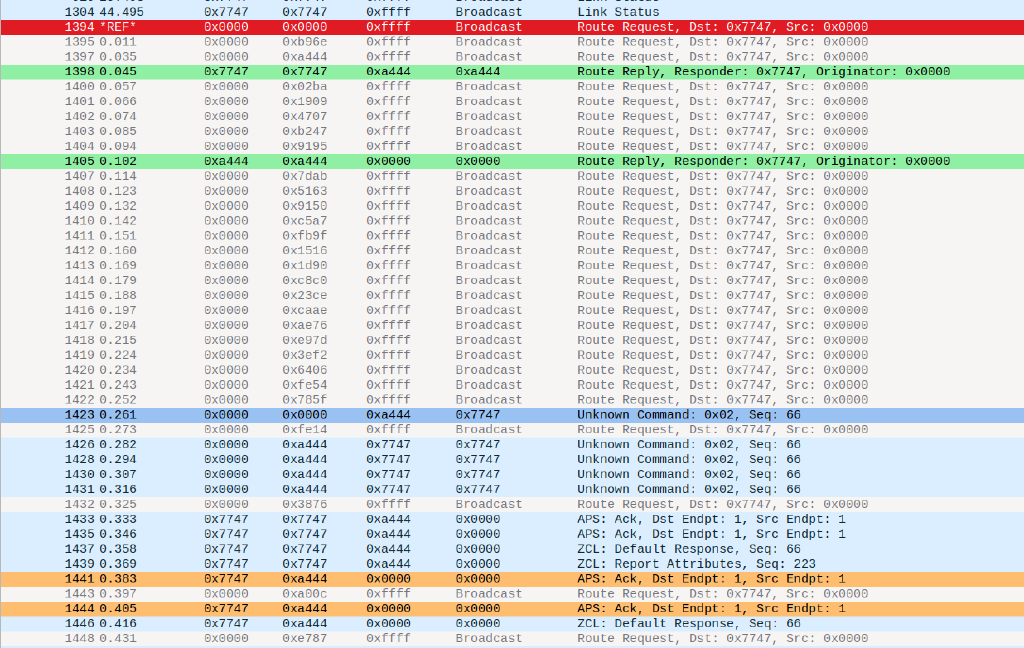
Task: Select orange APS Ack packet 1441
Action: coord(512,579)
